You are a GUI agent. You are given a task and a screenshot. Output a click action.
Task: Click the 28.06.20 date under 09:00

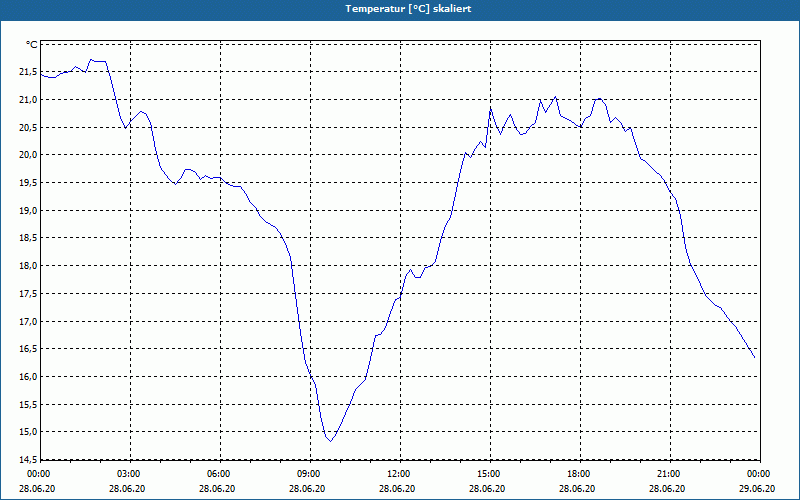click(307, 488)
